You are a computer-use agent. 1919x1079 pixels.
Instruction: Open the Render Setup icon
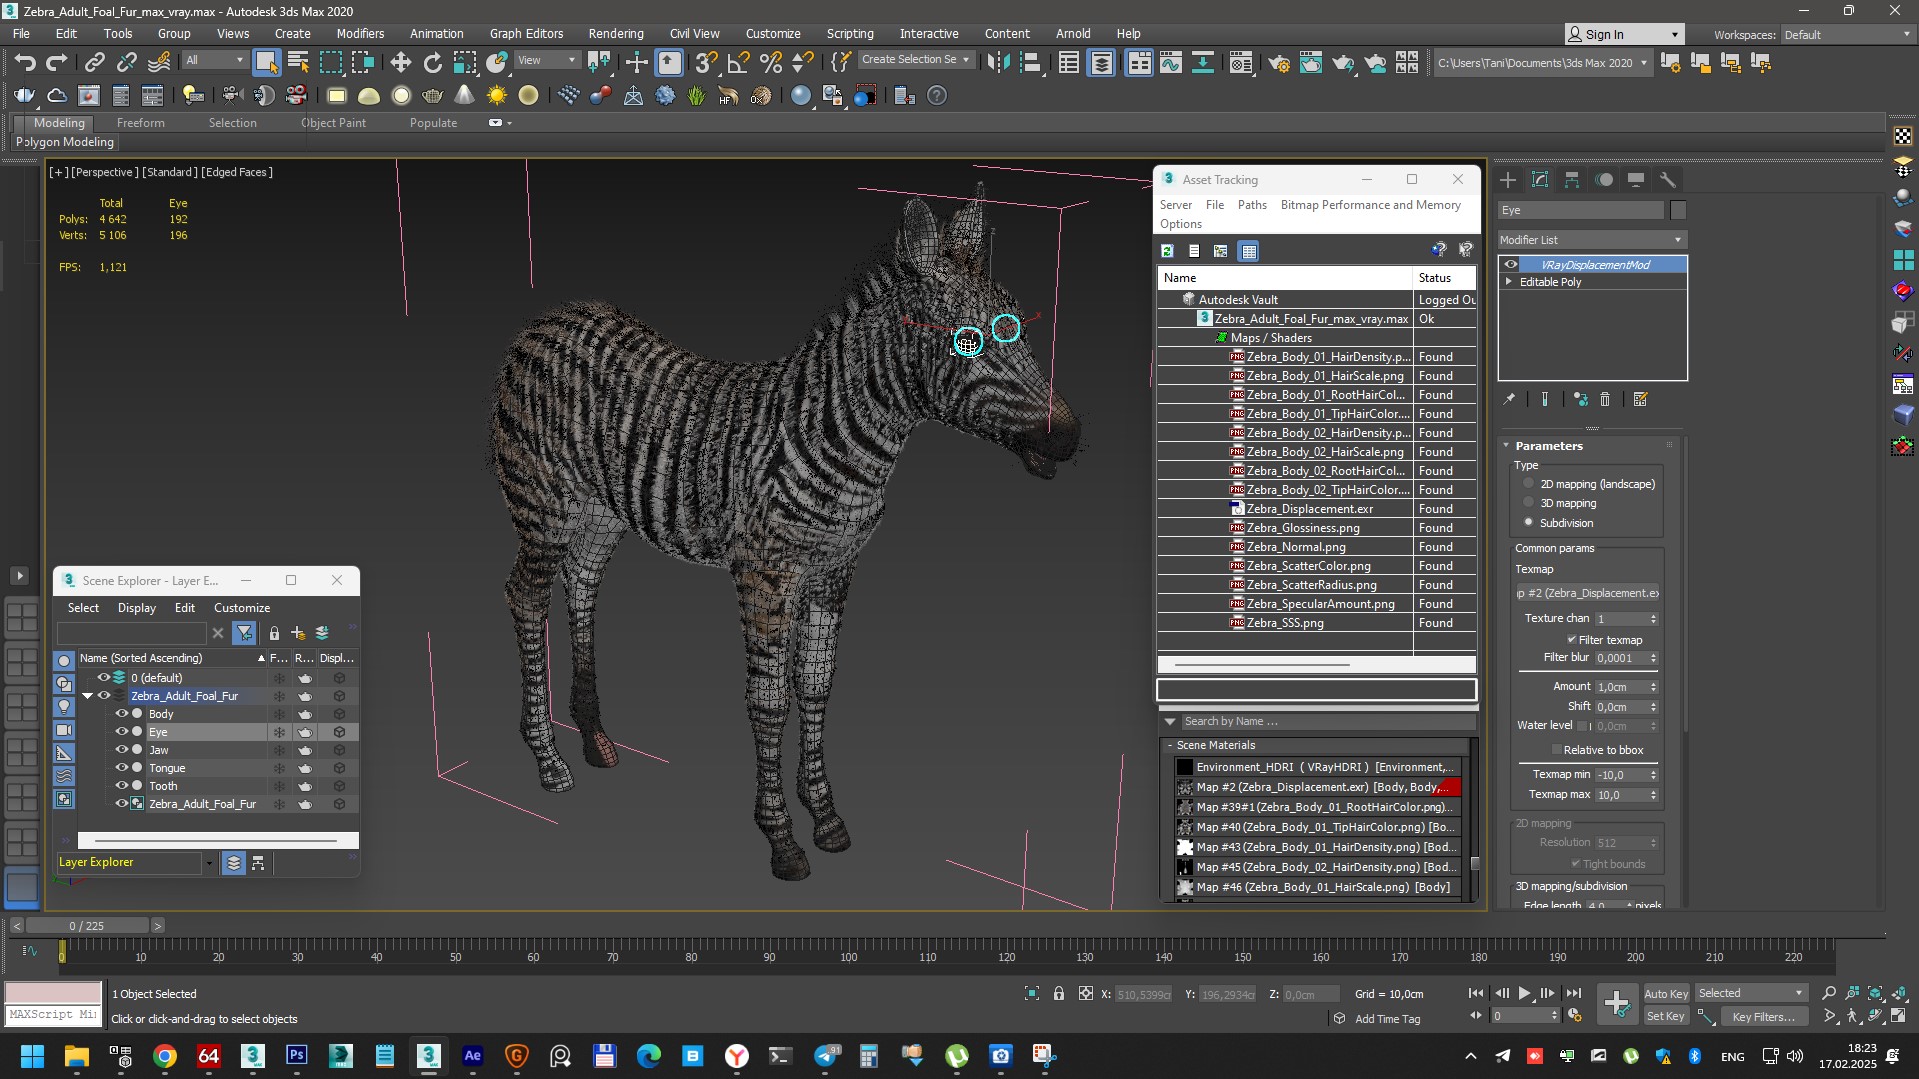click(x=1279, y=62)
